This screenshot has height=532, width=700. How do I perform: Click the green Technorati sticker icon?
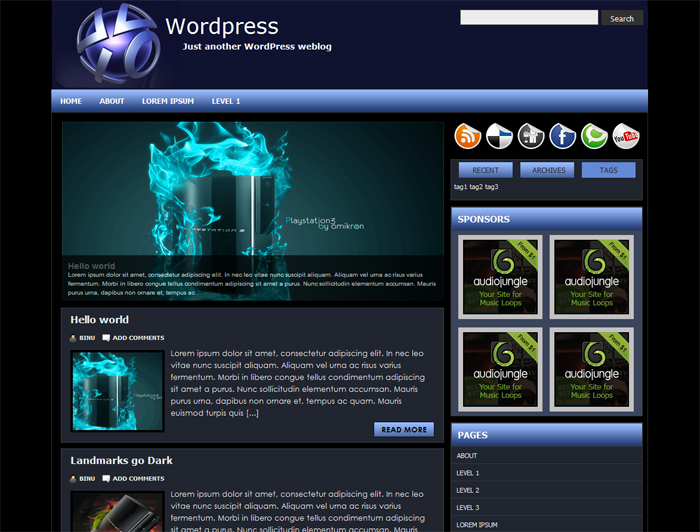(594, 136)
